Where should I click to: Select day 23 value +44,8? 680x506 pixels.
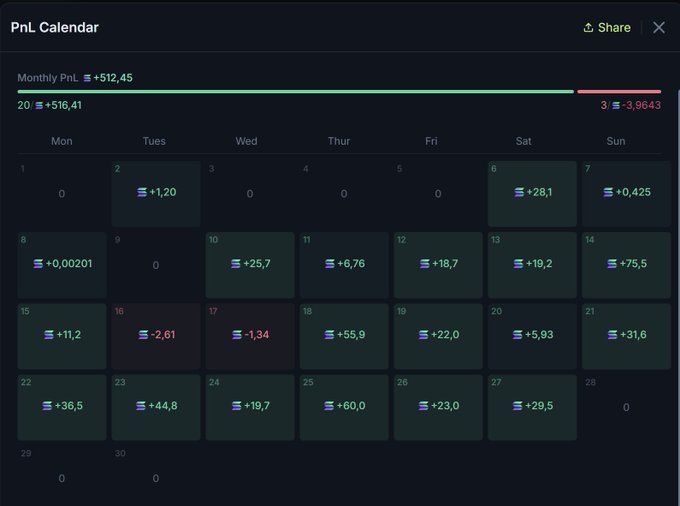tap(163, 406)
